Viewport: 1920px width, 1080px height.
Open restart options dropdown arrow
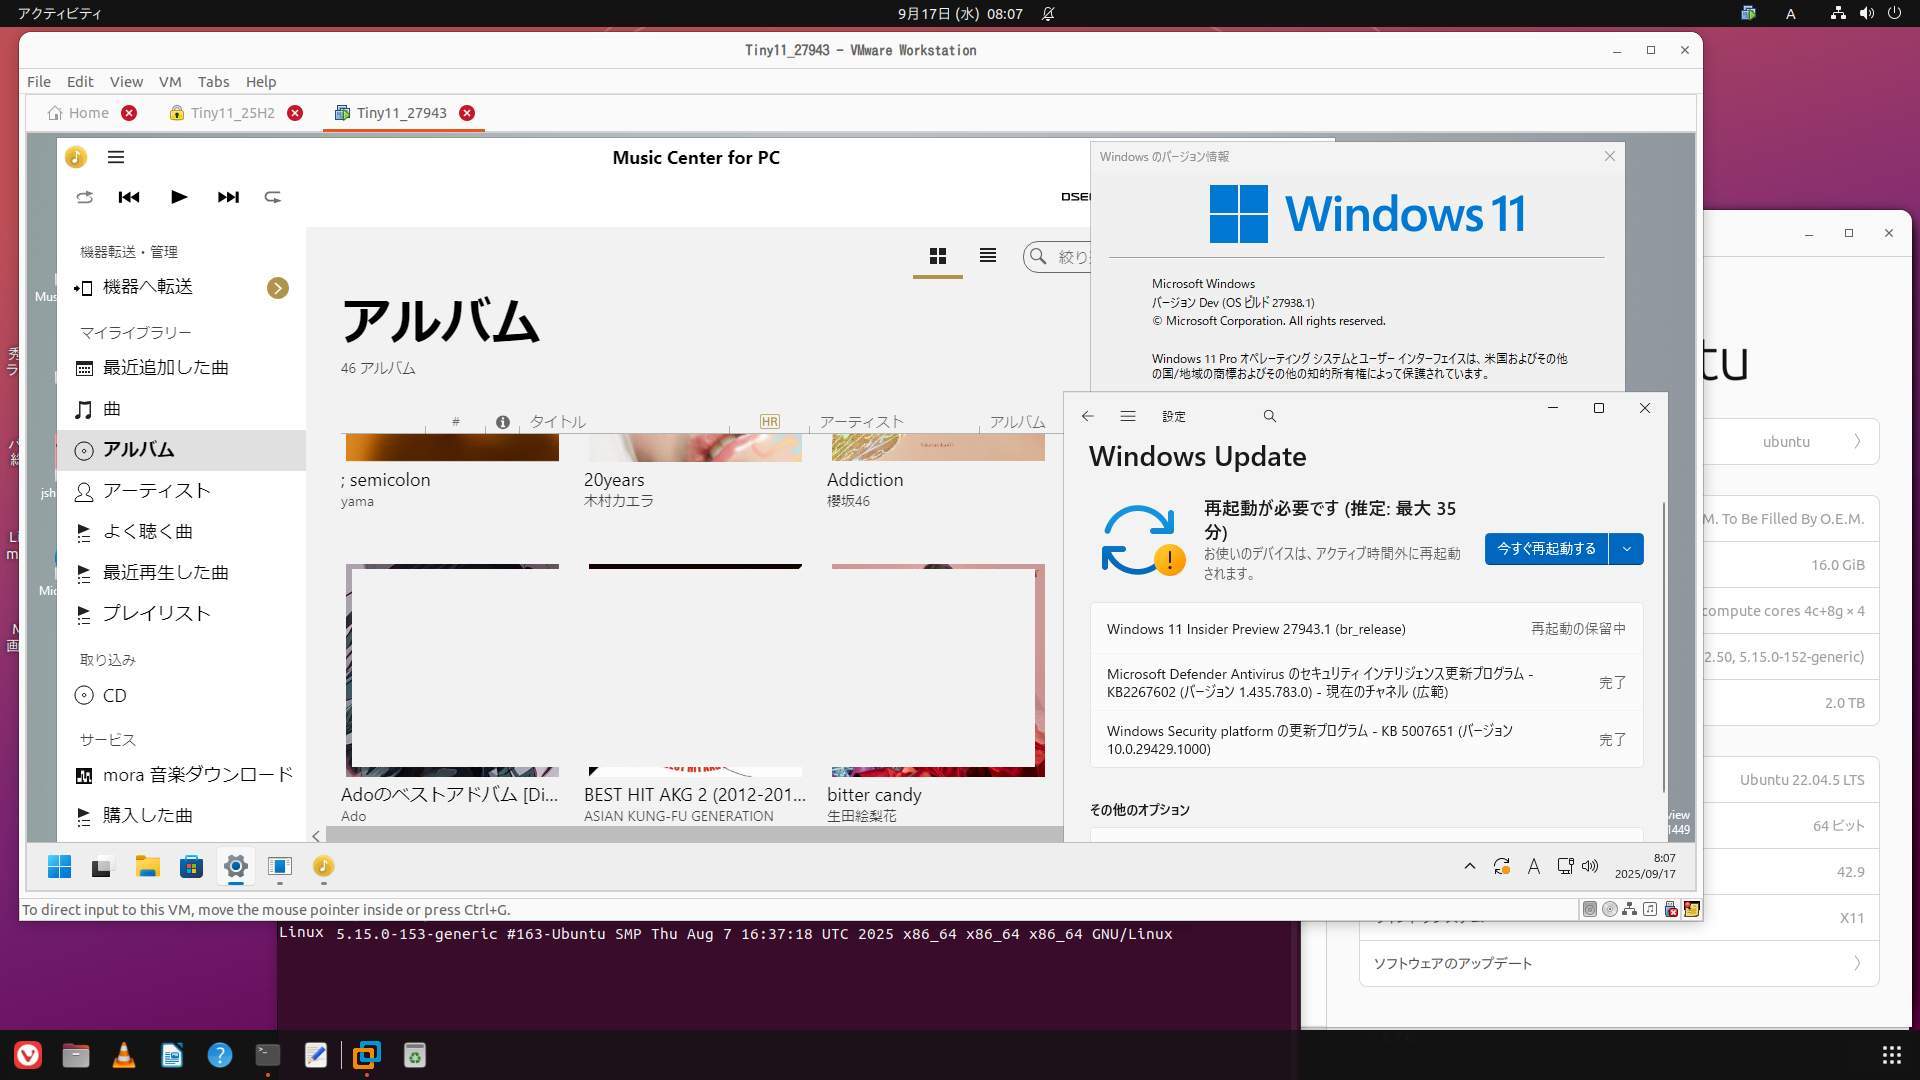pos(1626,549)
